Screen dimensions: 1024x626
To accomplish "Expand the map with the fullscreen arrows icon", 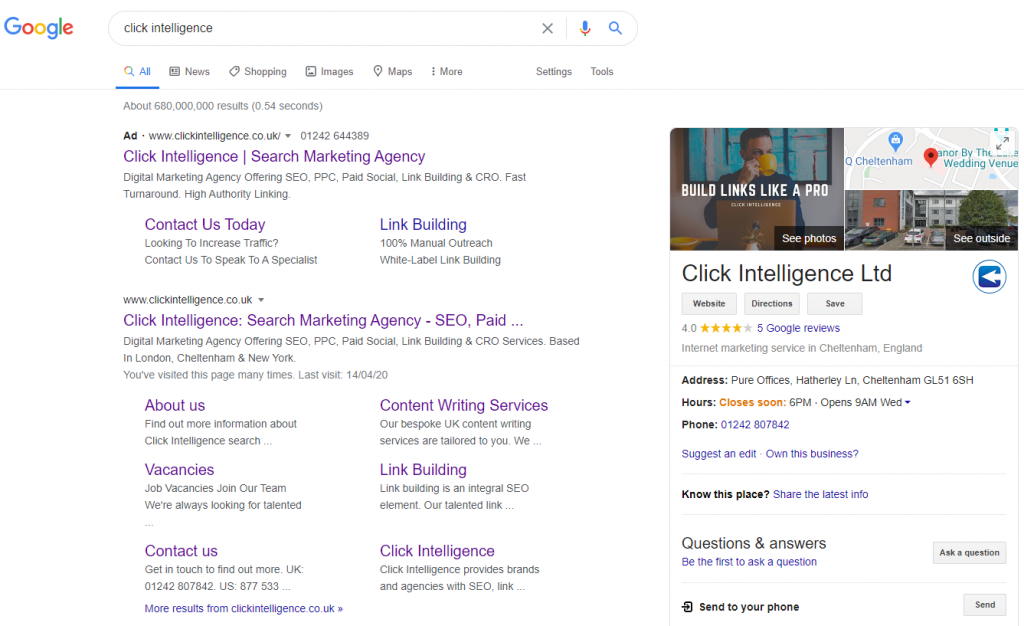I will coord(1001,140).
